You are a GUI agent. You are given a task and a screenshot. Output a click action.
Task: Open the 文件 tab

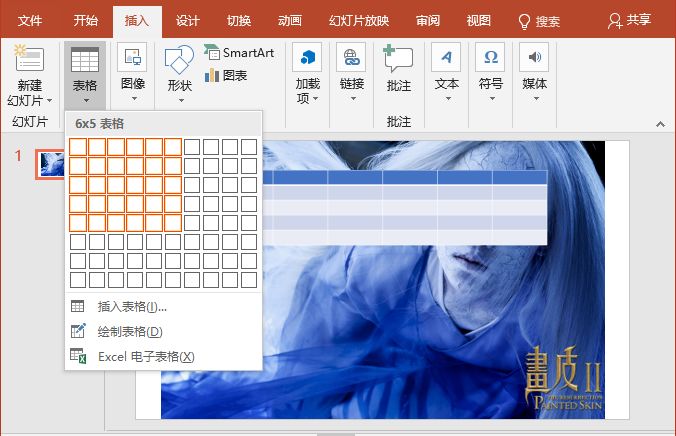[30, 20]
